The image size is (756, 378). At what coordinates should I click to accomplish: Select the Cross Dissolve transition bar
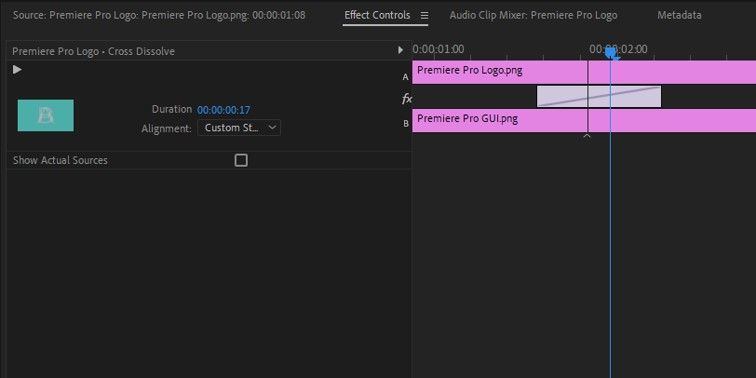point(599,96)
